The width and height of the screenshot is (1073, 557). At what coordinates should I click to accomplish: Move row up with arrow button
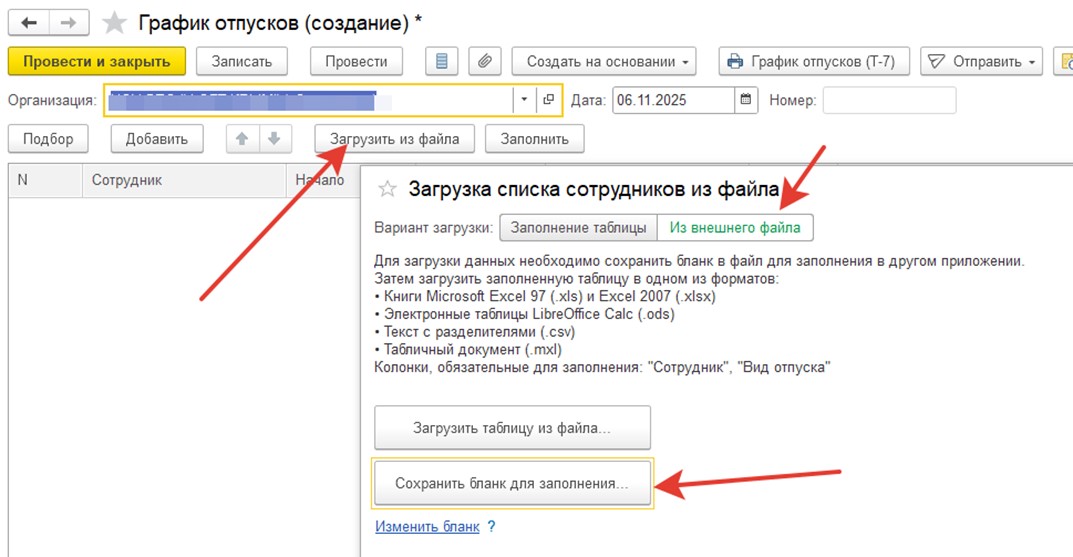[x=241, y=139]
